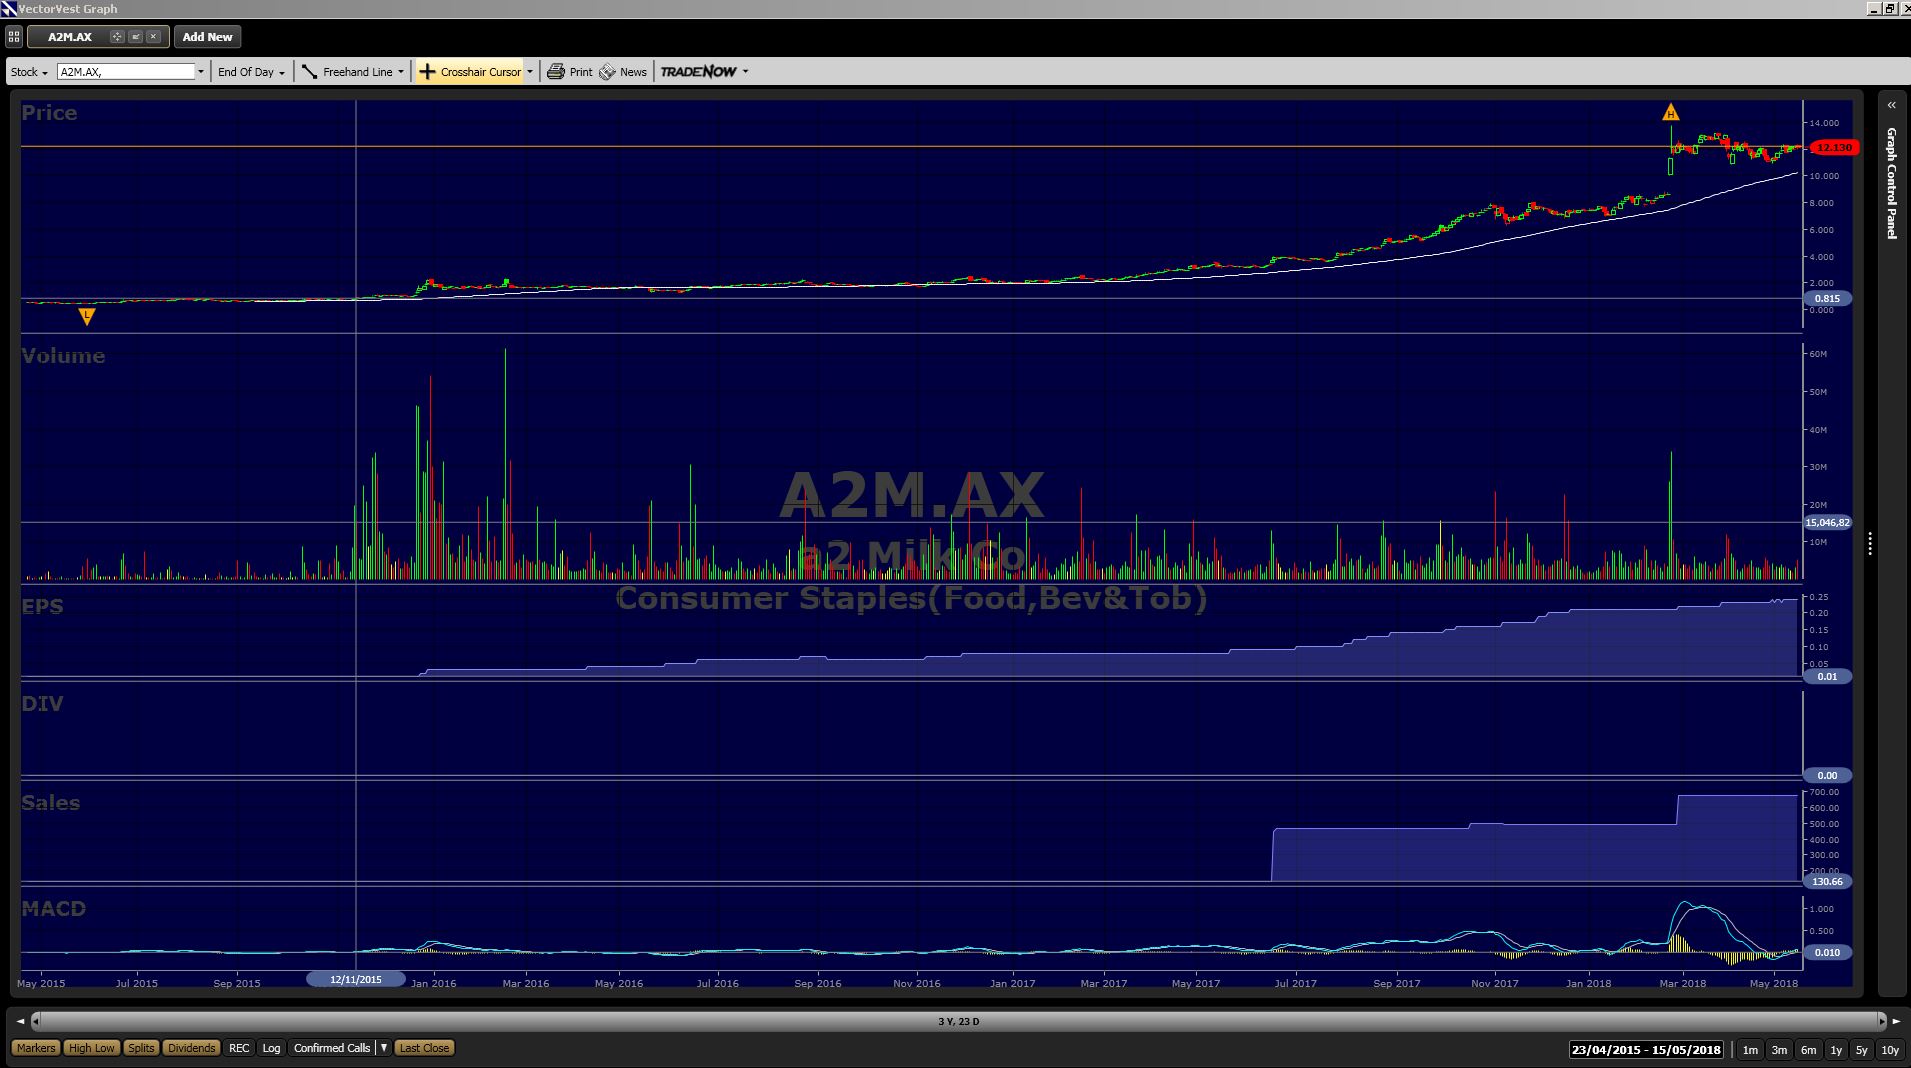The height and width of the screenshot is (1068, 1911).
Task: Click the 0.01 EPS value label
Action: pyautogui.click(x=1827, y=676)
